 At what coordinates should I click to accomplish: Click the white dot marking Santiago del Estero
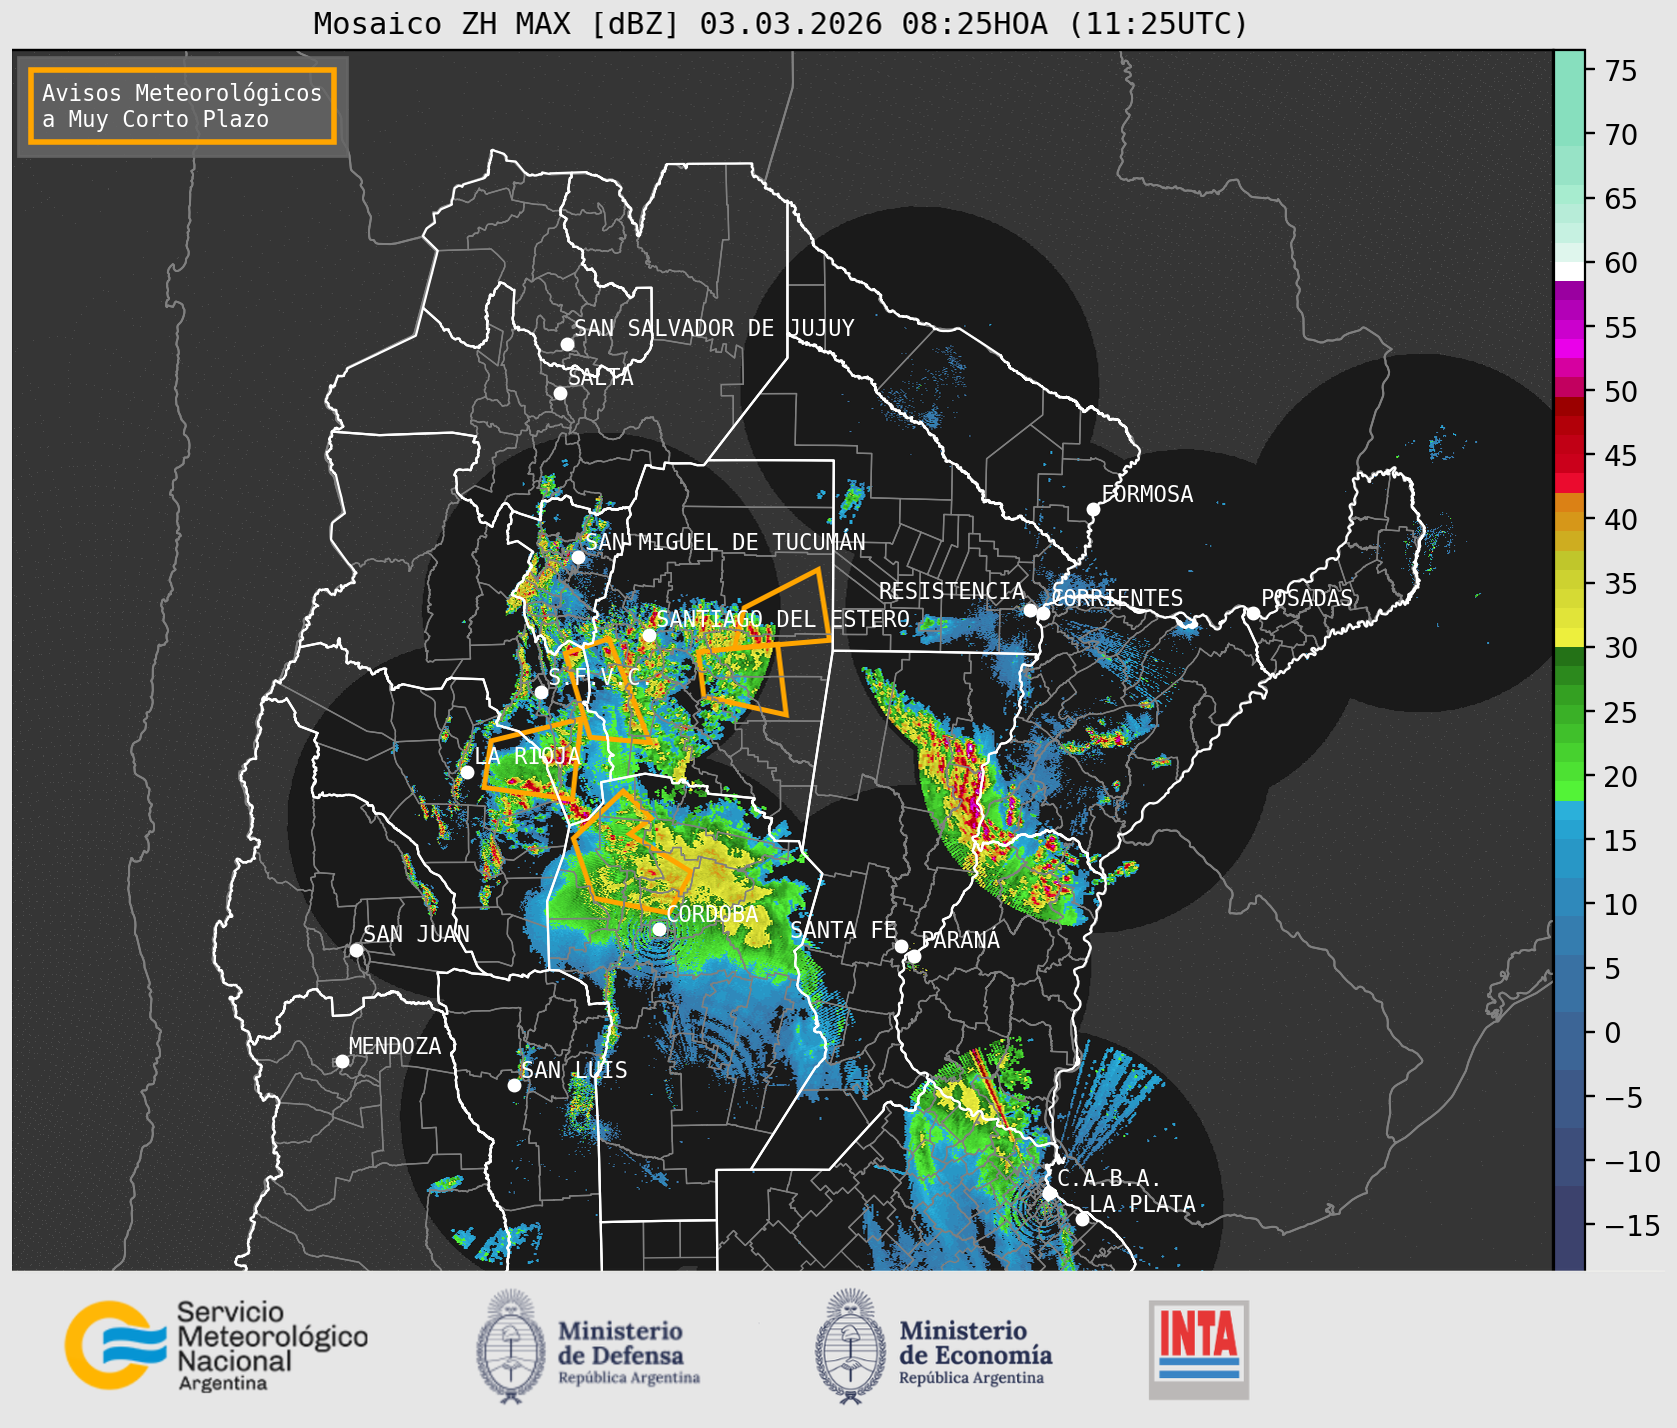point(648,635)
